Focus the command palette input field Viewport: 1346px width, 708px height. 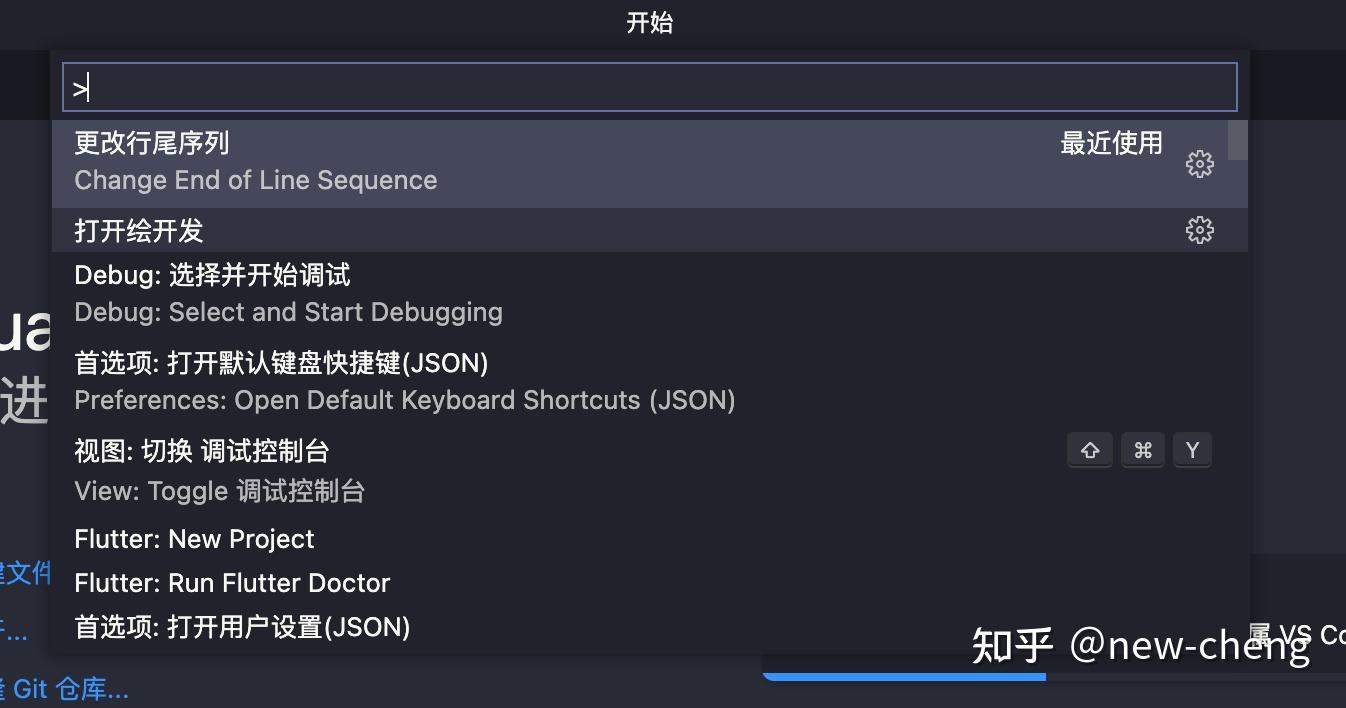point(650,88)
